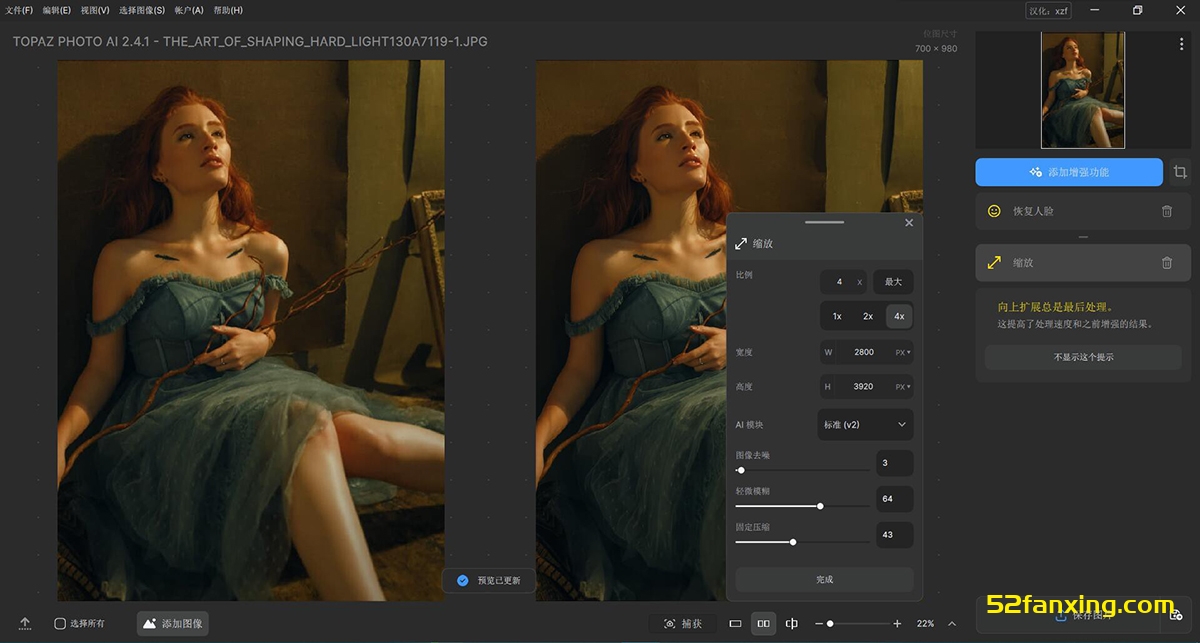
Task: Zoom in with the plus icon
Action: point(897,624)
